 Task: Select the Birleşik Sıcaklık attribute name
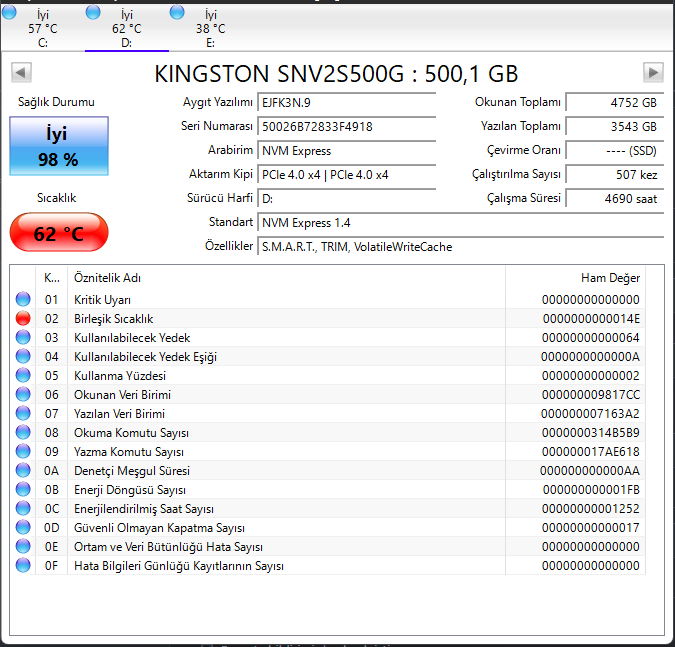(x=114, y=319)
